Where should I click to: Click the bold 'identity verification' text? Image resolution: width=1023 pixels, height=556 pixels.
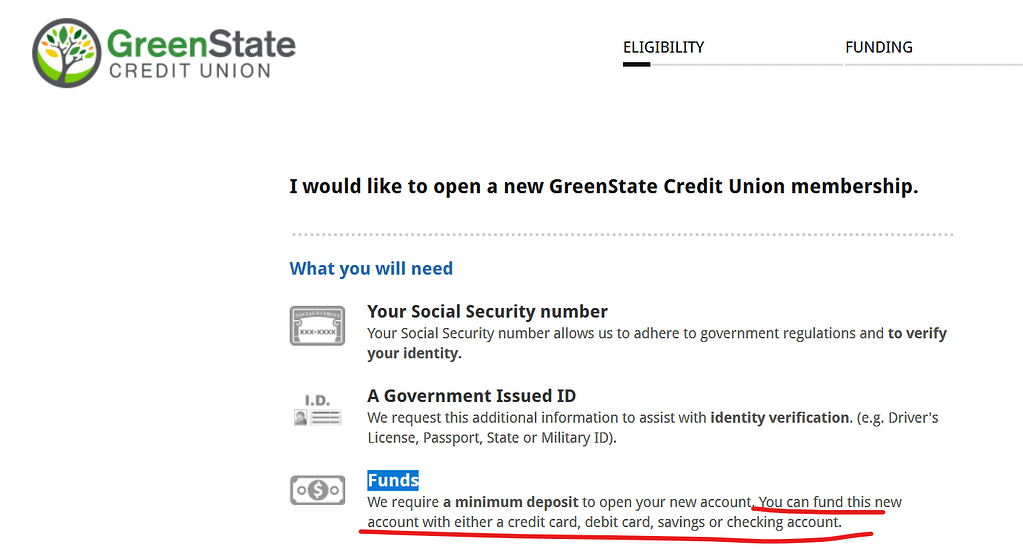[779, 417]
